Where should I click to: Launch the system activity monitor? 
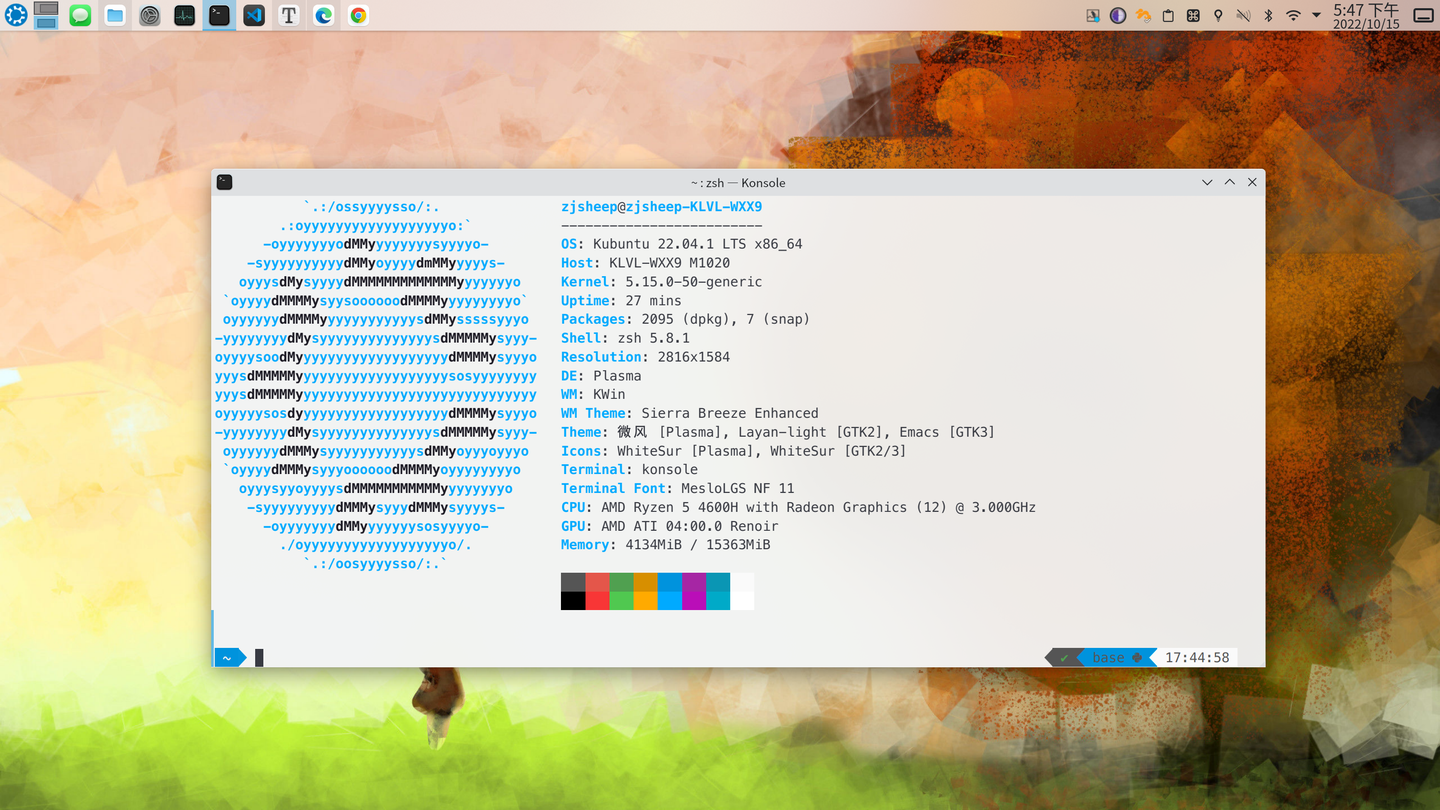tap(185, 16)
